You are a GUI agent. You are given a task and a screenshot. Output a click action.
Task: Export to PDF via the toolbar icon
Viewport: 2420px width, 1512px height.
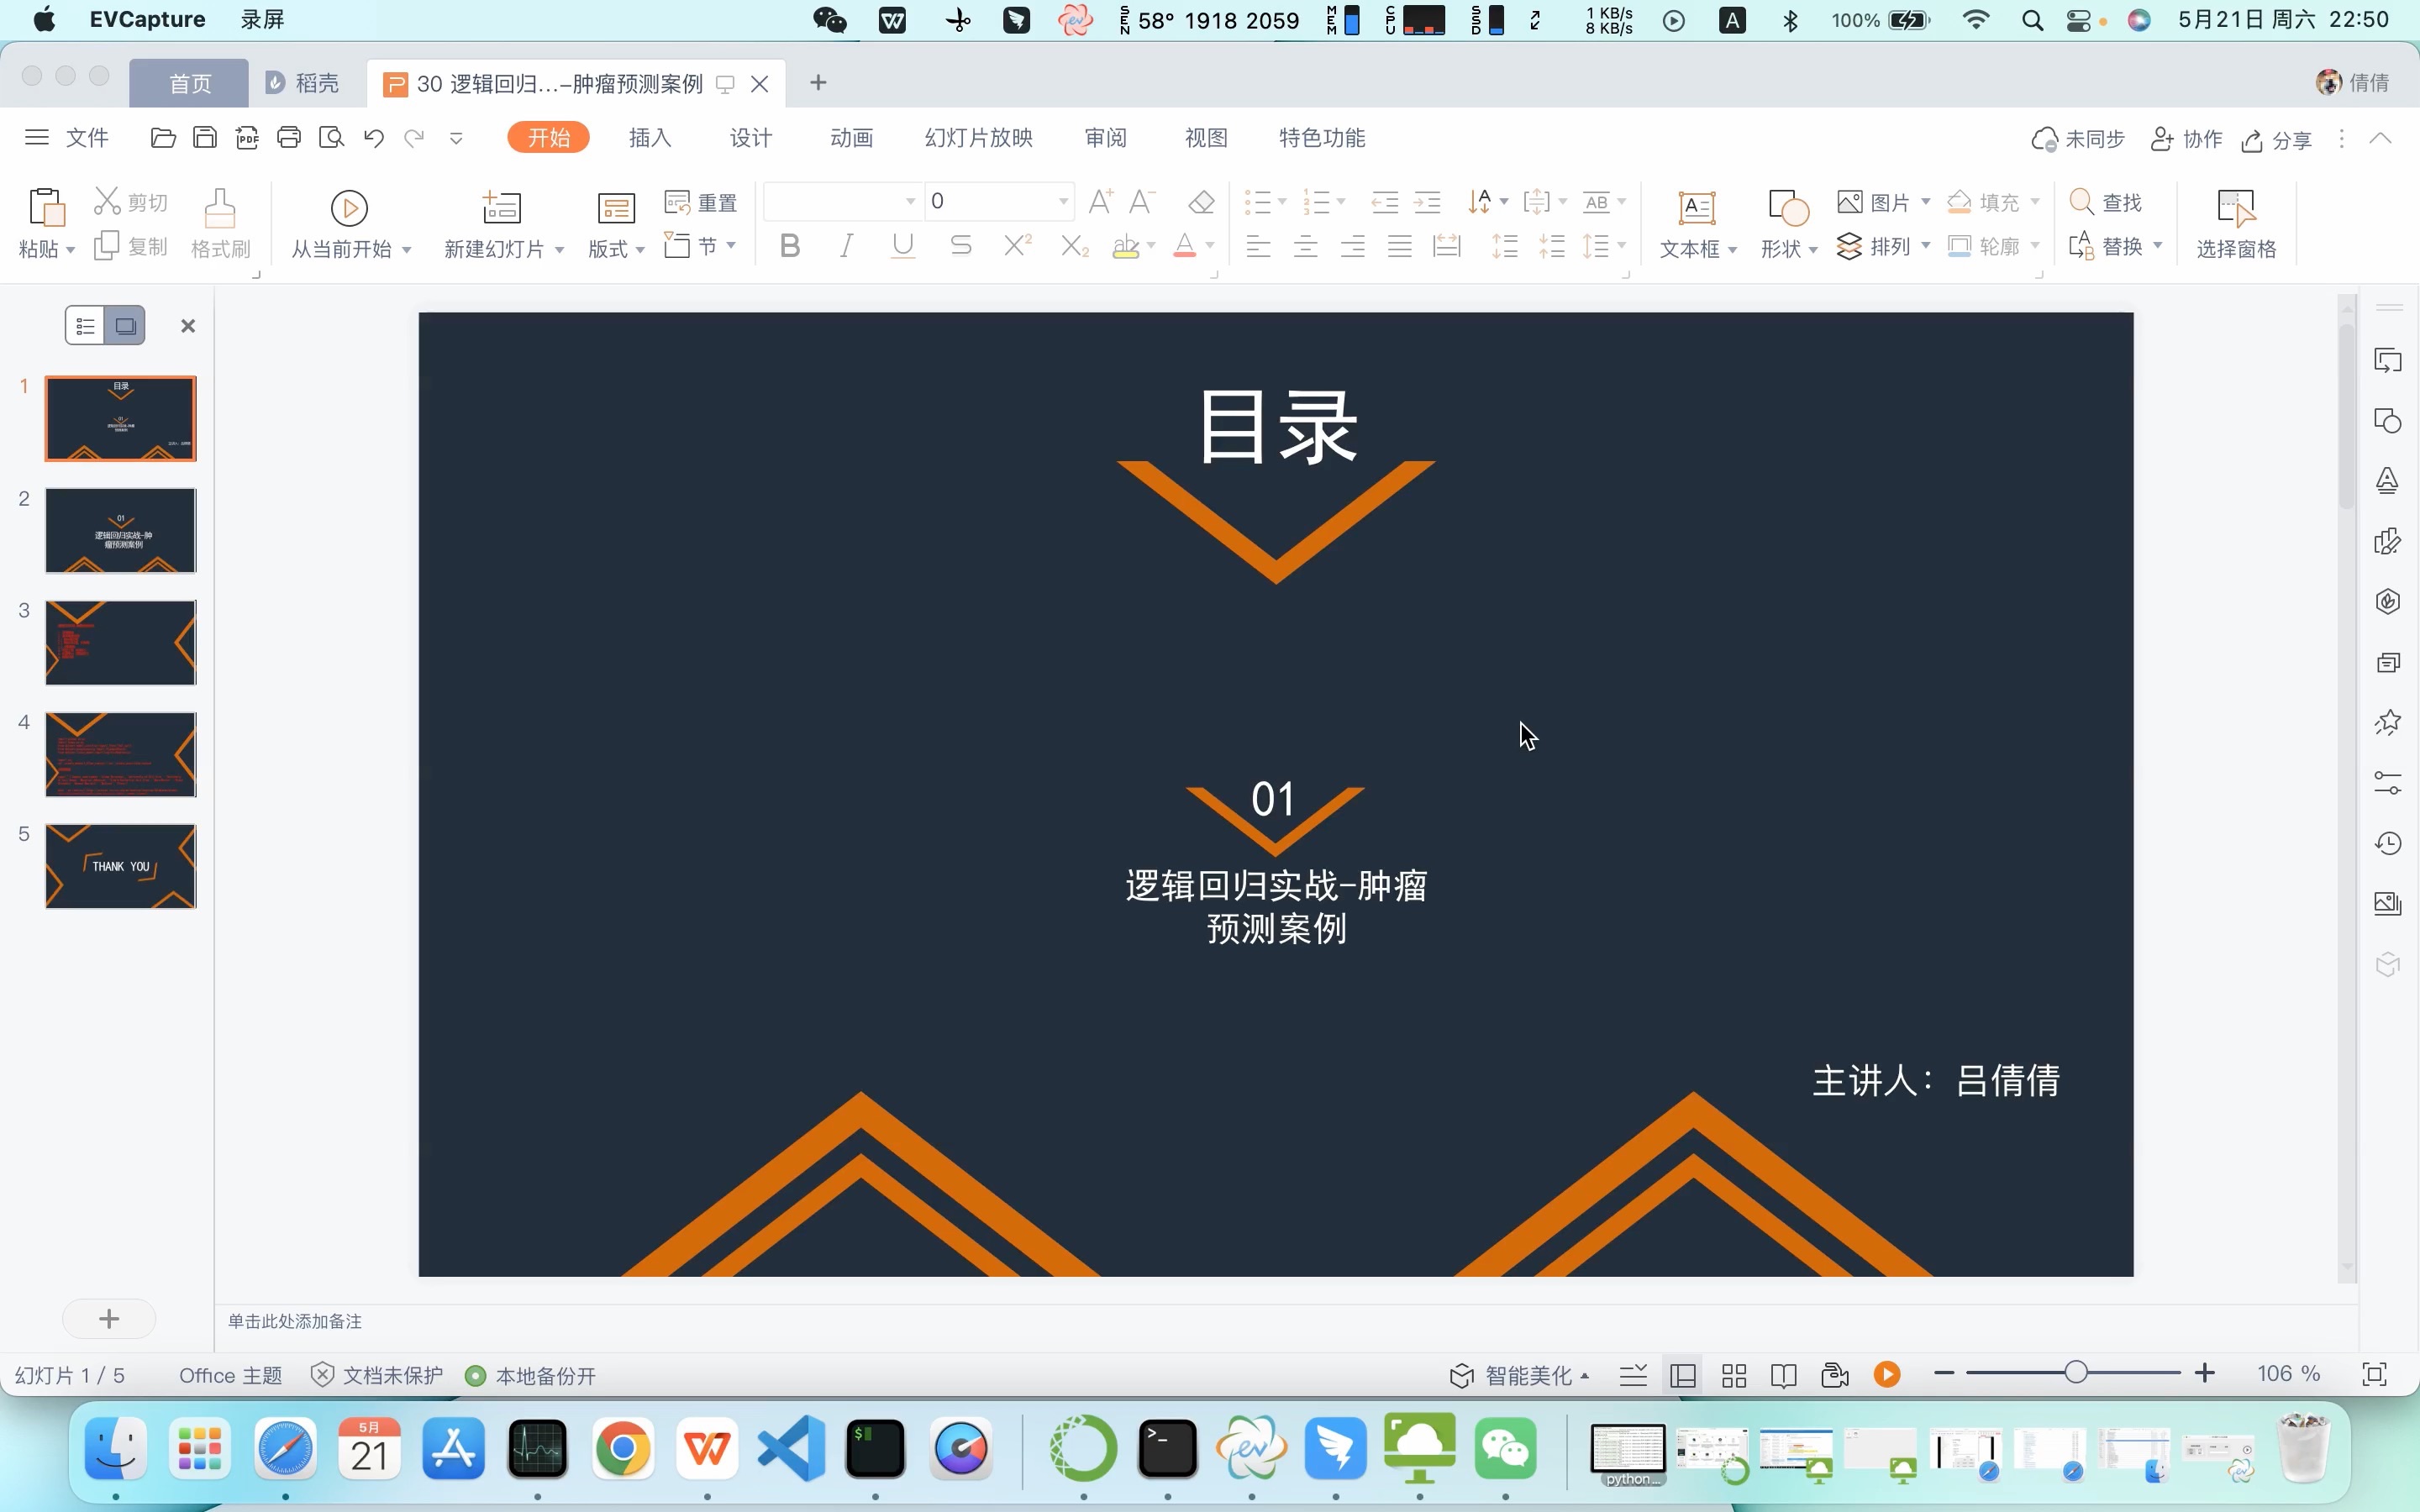(247, 137)
